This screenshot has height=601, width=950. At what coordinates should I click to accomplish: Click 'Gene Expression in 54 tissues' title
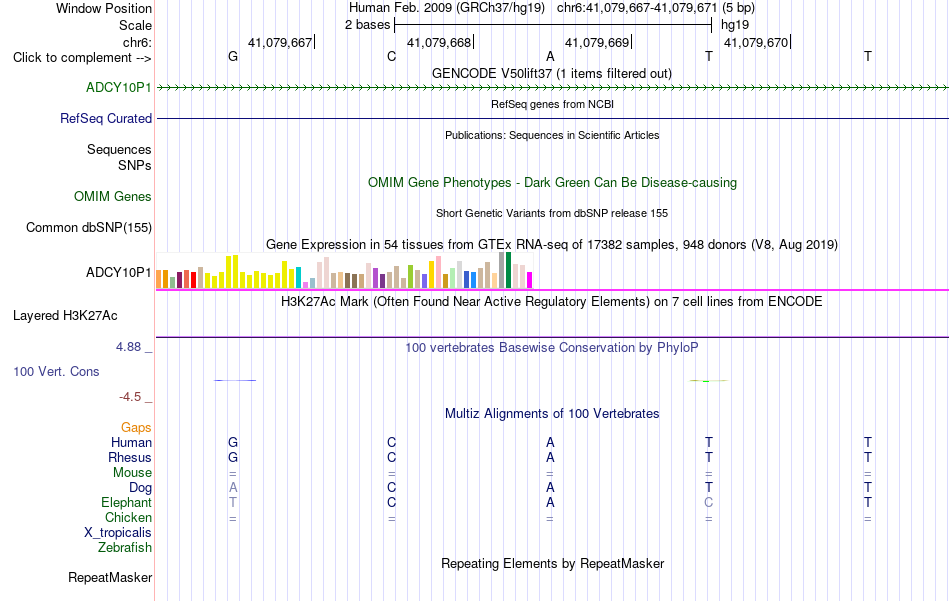[552, 245]
